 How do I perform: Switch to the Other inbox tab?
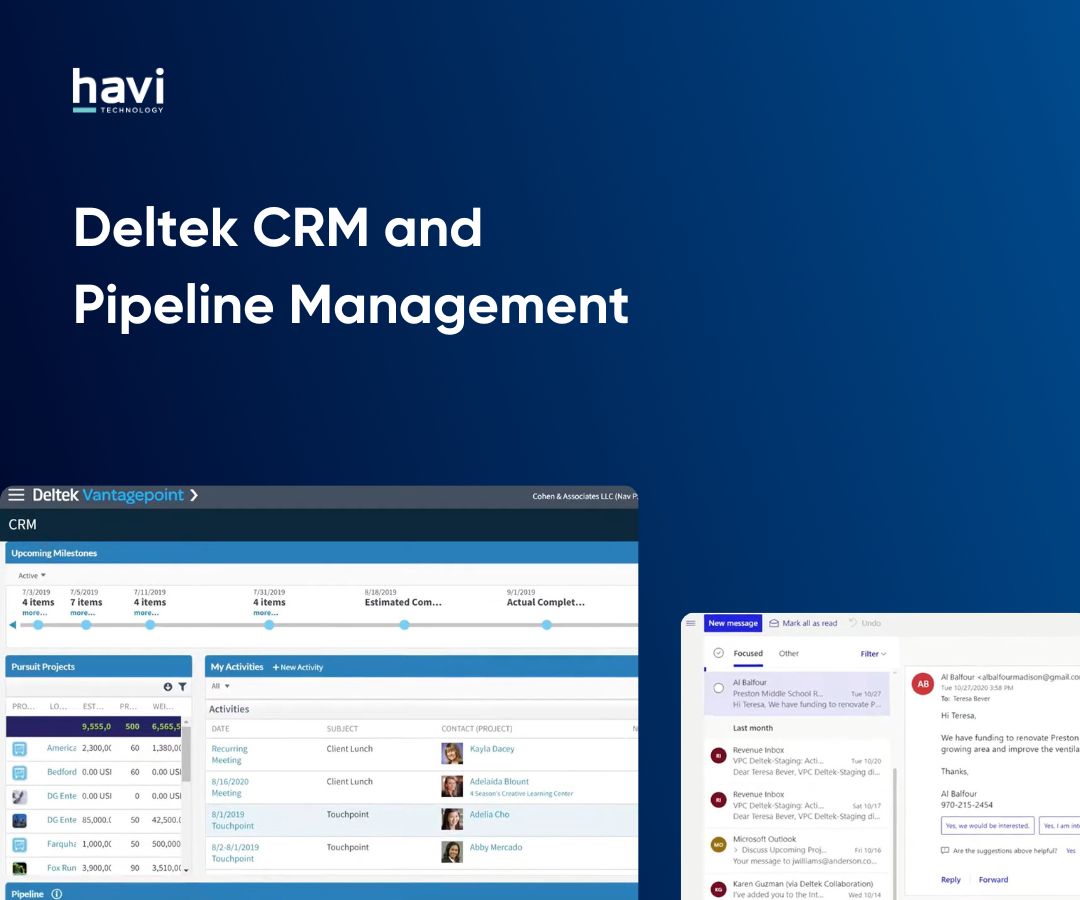click(789, 653)
